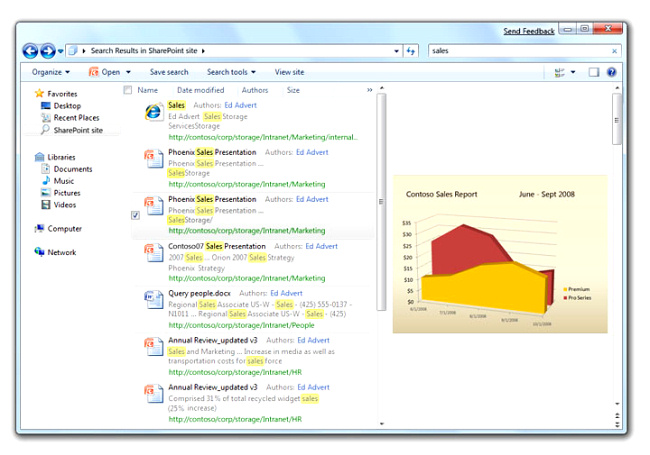This screenshot has height=455, width=650.
Task: Open Query people.docx title
Action: pyautogui.click(x=199, y=293)
